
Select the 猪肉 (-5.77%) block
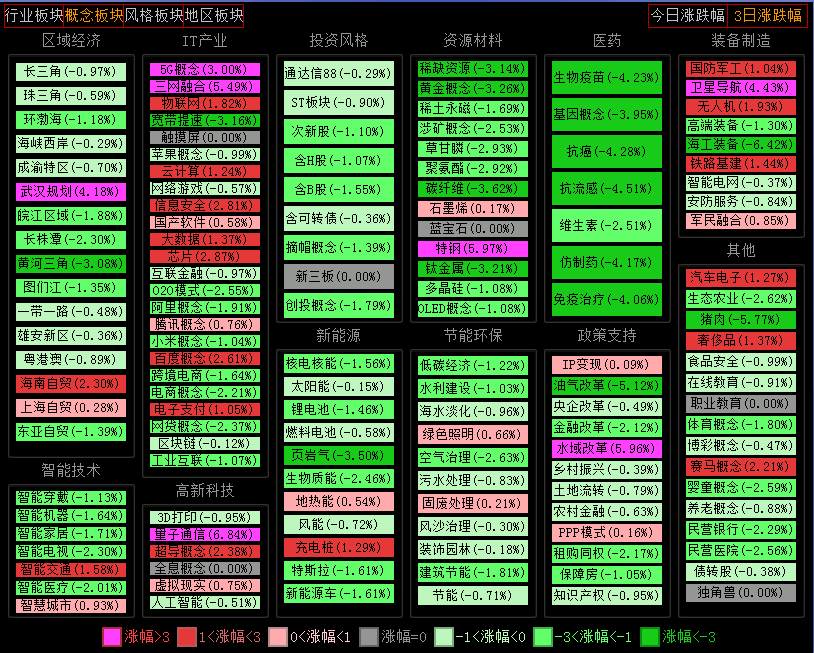click(741, 320)
